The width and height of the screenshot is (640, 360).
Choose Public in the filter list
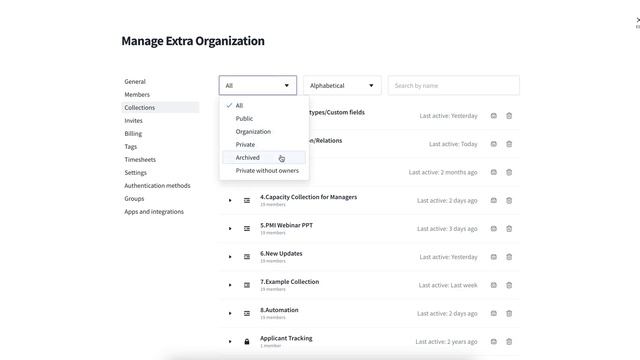point(264,118)
